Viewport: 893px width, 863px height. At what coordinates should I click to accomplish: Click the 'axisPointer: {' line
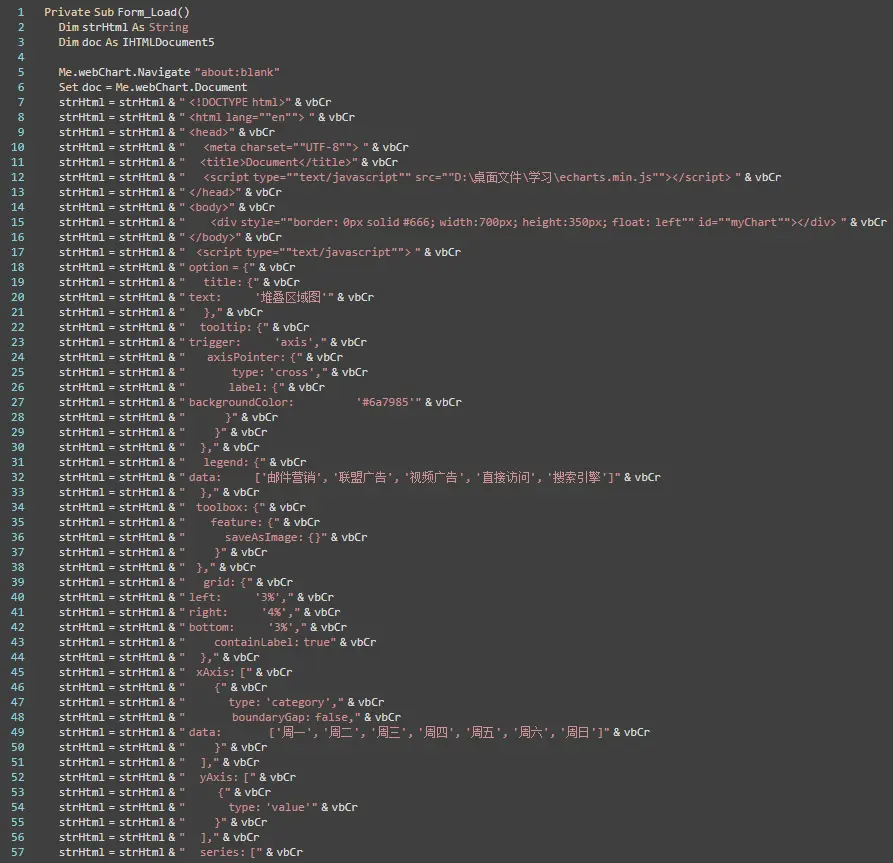coord(200,357)
